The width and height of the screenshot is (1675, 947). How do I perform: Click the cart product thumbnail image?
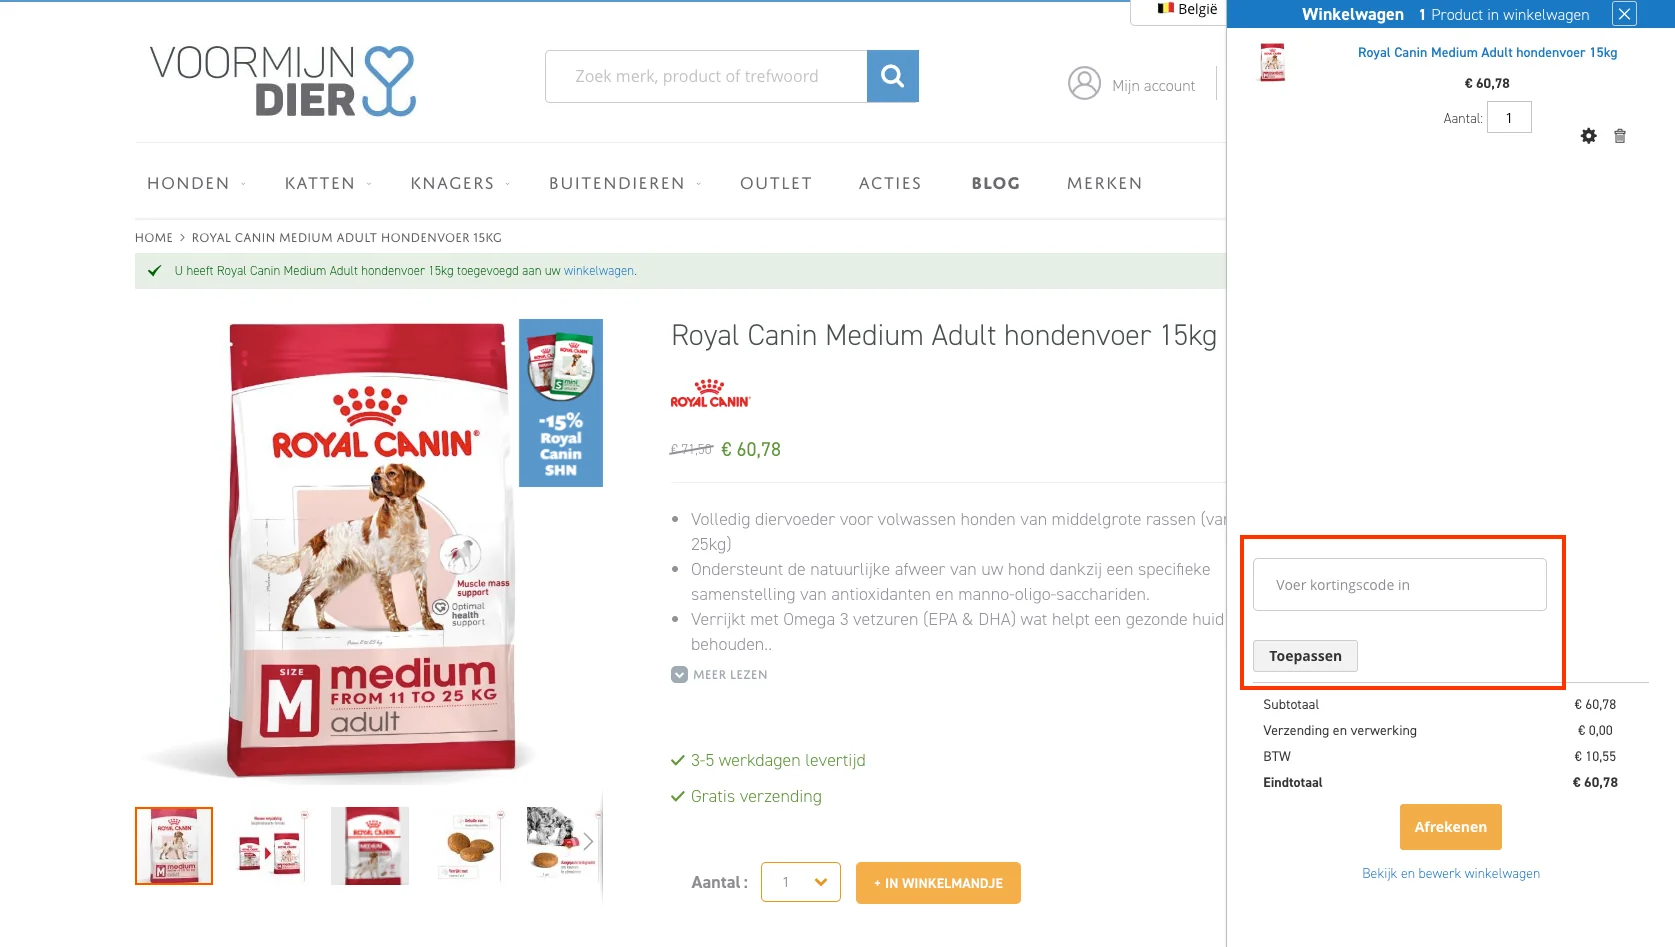point(1272,62)
